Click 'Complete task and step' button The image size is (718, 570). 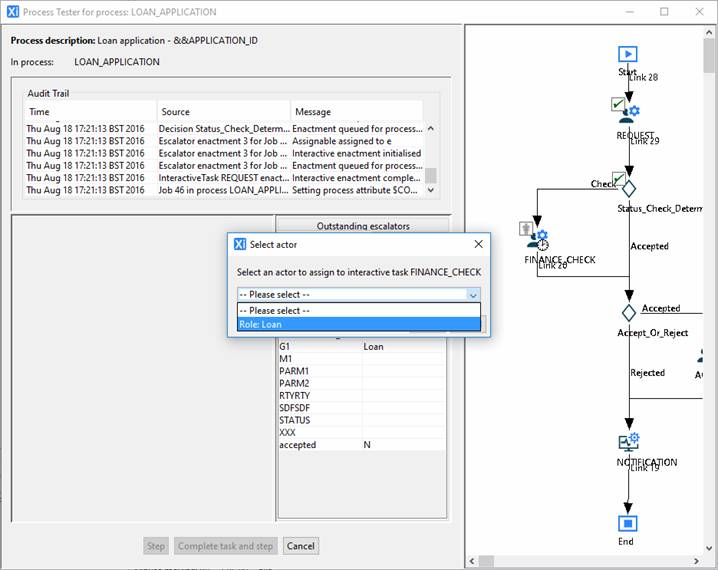coord(225,546)
